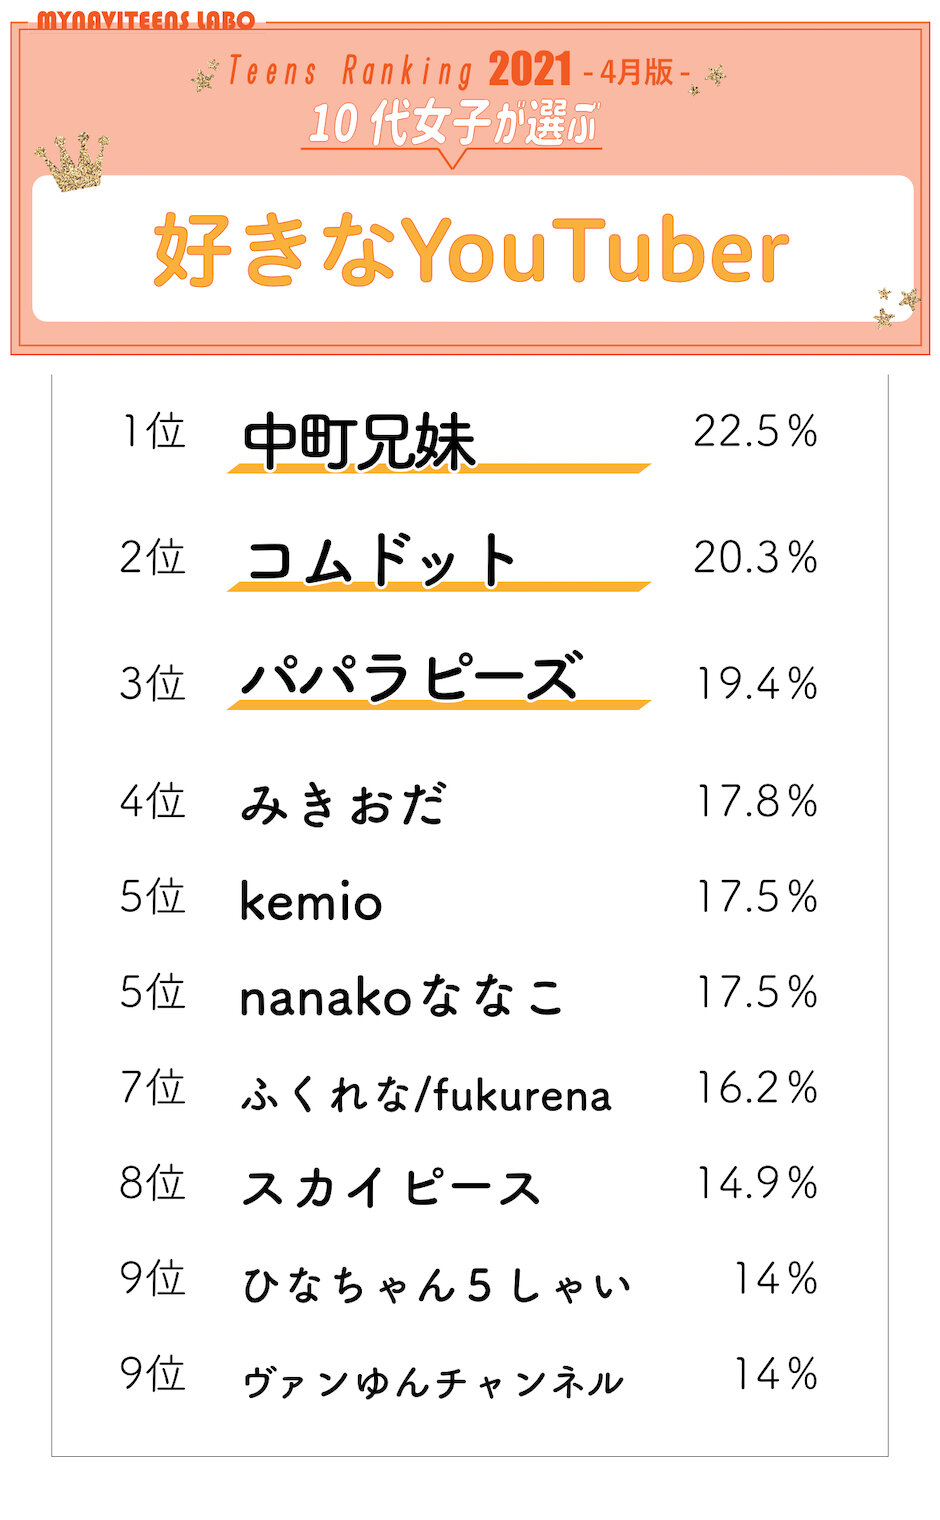
Task: Click the nanakoななこ entry
Action: [401, 997]
